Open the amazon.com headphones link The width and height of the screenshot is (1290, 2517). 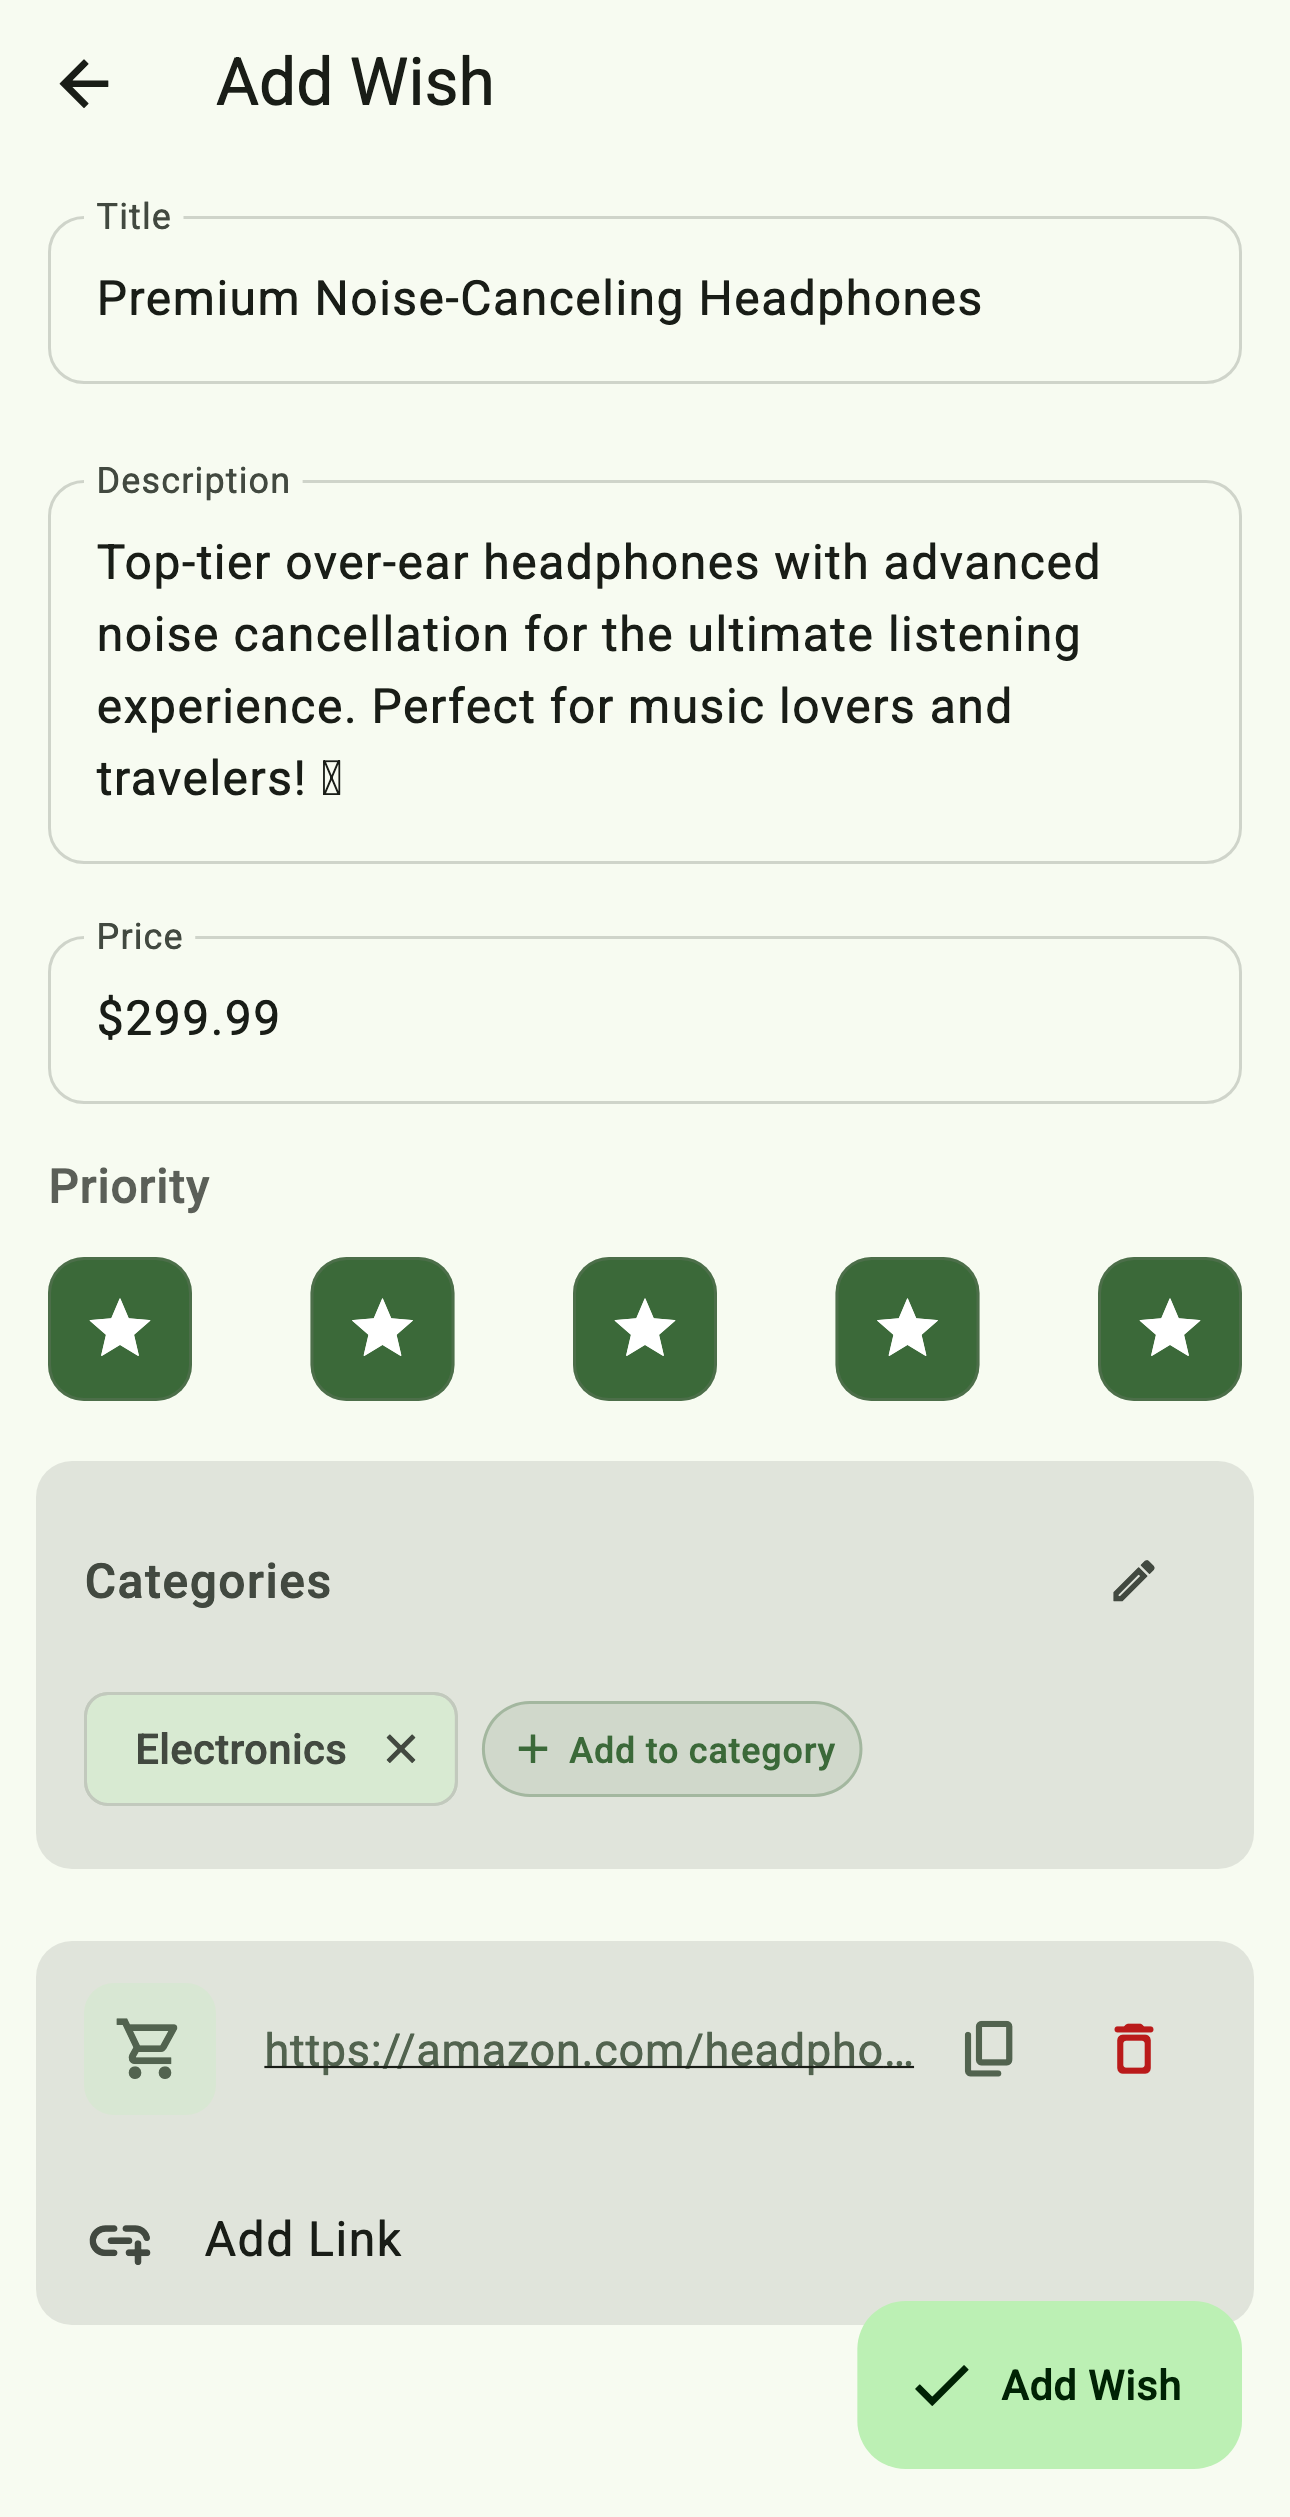point(588,2050)
